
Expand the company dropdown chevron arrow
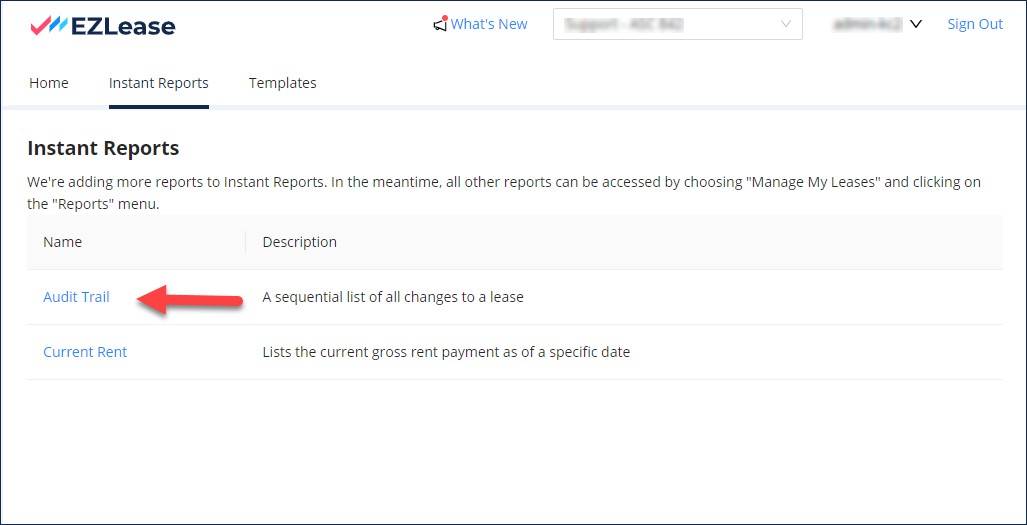785,25
